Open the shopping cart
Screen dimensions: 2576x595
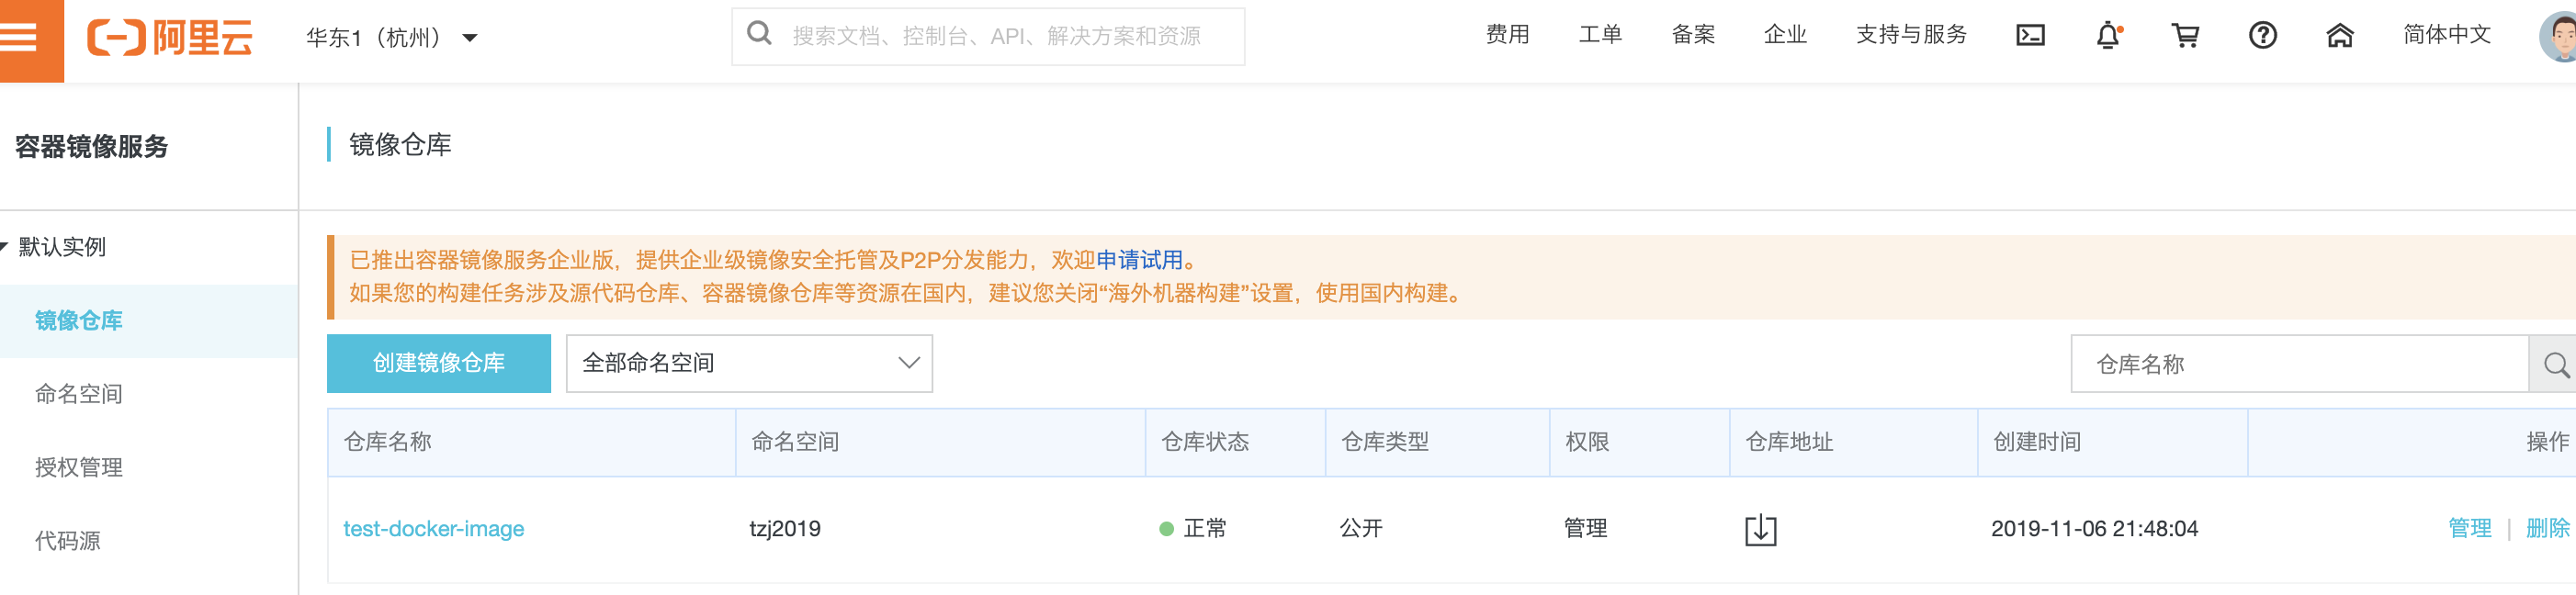[2185, 36]
